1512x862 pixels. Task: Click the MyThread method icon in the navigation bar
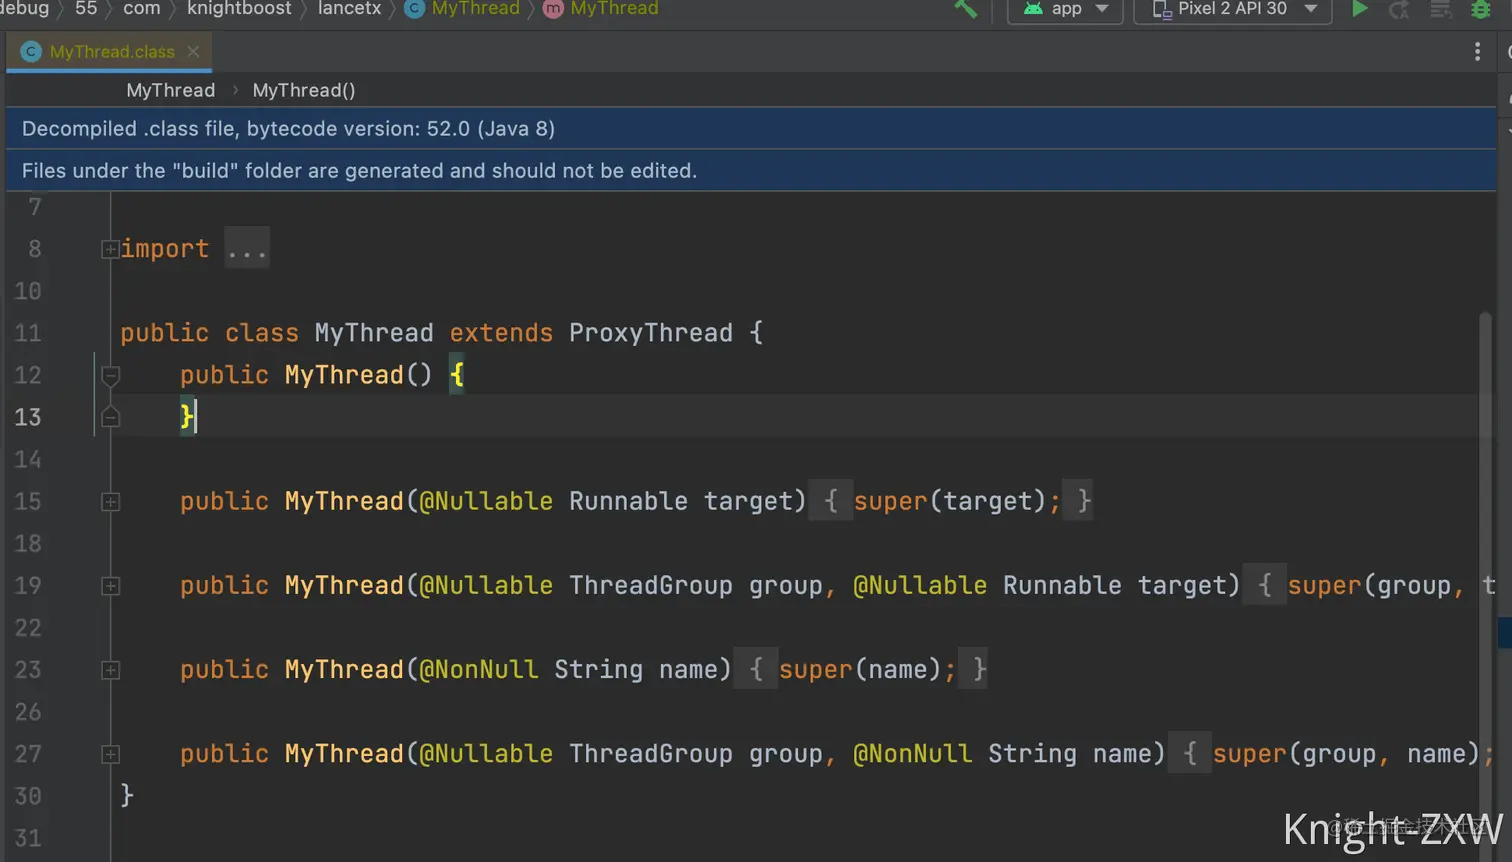553,9
